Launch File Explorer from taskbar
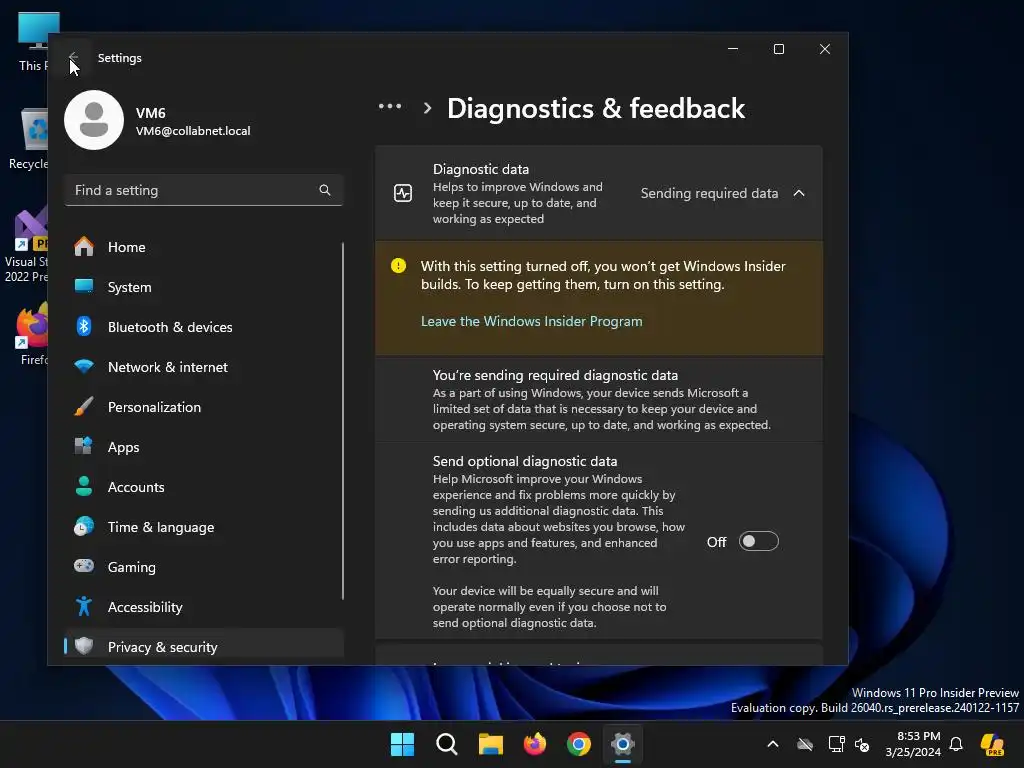 pyautogui.click(x=490, y=744)
